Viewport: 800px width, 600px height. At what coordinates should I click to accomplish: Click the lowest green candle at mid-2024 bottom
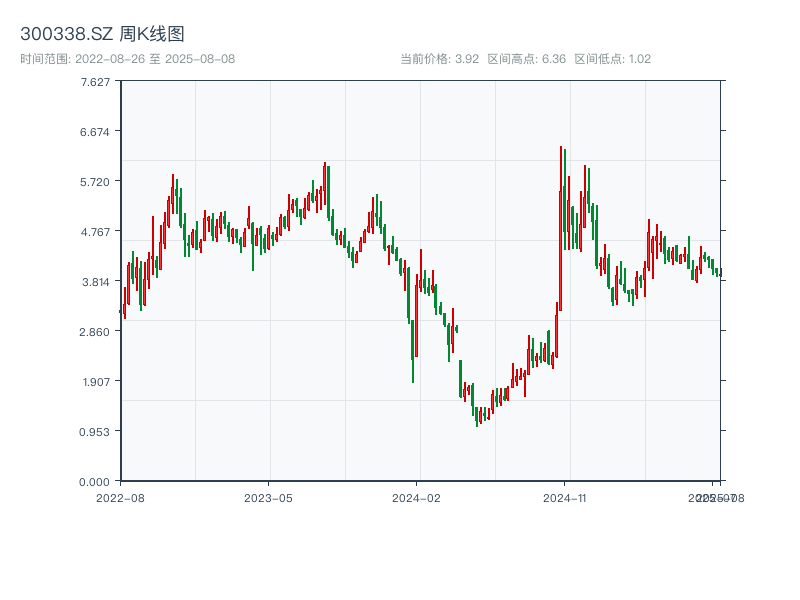[x=477, y=417]
